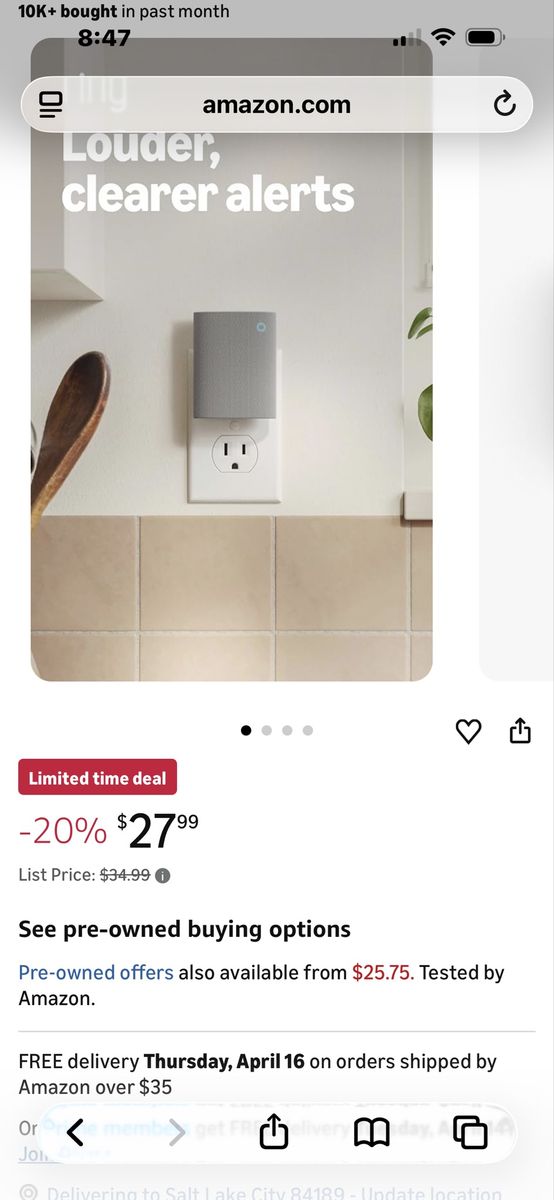Show open tabs with tabs icon
This screenshot has width=554, height=1200.
470,1132
